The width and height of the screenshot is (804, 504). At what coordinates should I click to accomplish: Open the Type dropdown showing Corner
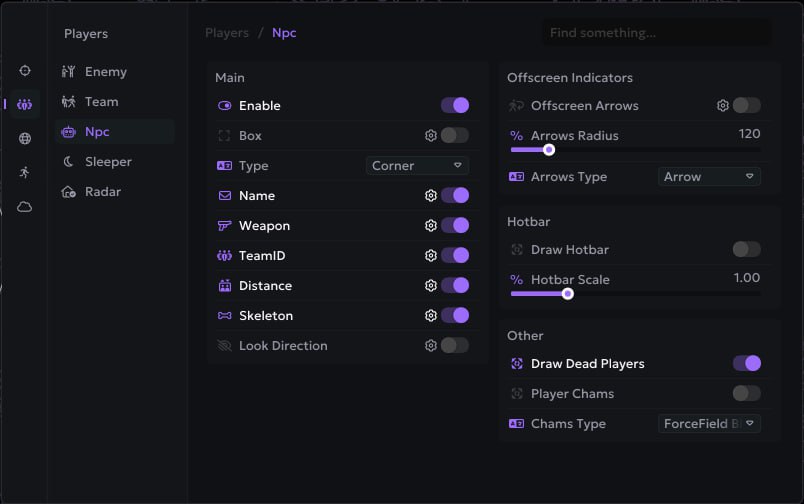point(417,166)
